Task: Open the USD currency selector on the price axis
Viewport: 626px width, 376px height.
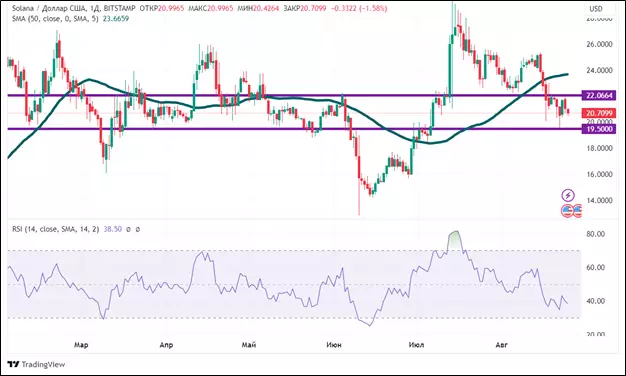Action: [x=596, y=8]
